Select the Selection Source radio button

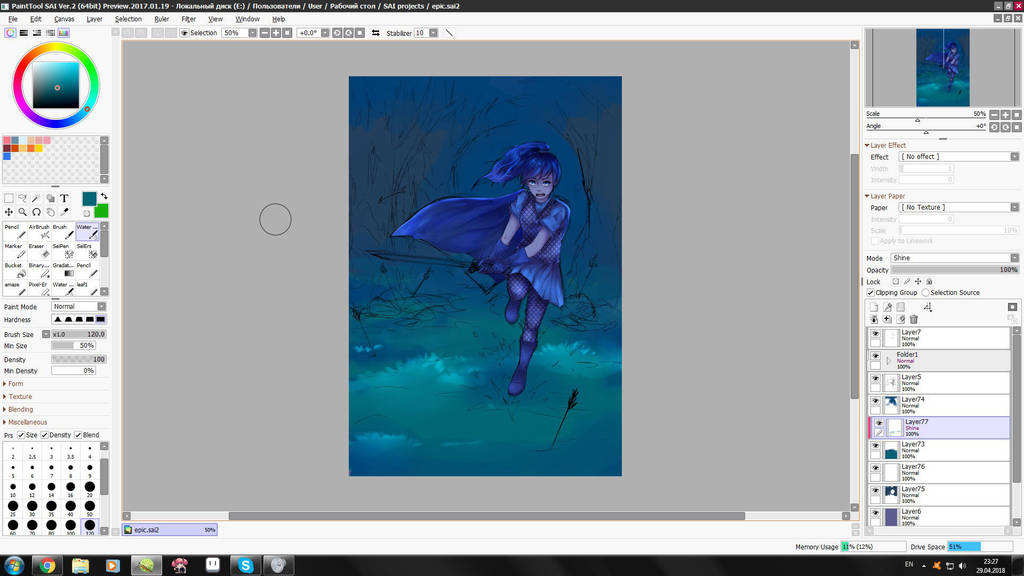(x=926, y=293)
